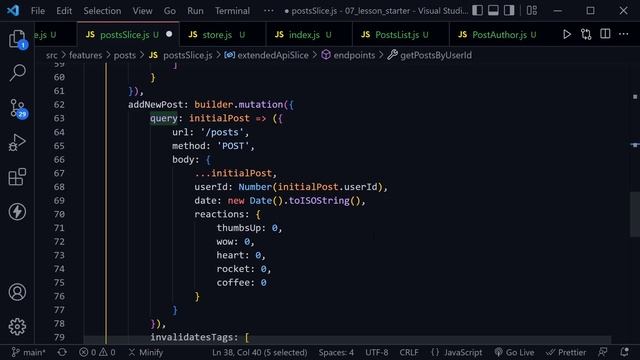
Task: Select features folder in breadcrumb
Action: (x=85, y=55)
